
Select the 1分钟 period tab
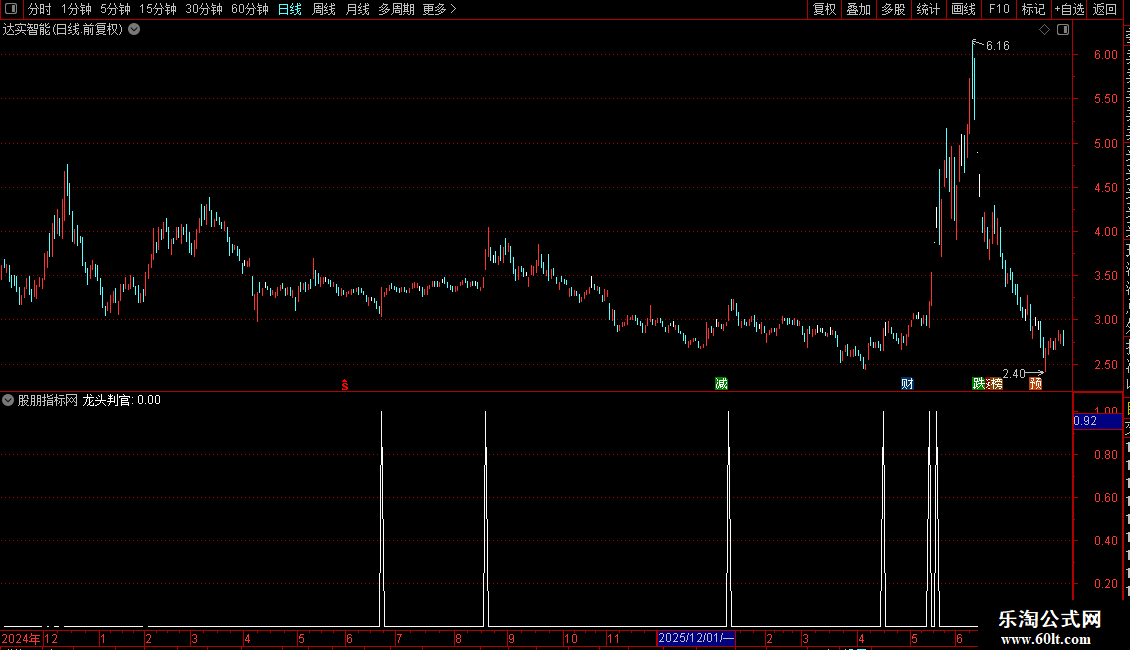(x=76, y=9)
